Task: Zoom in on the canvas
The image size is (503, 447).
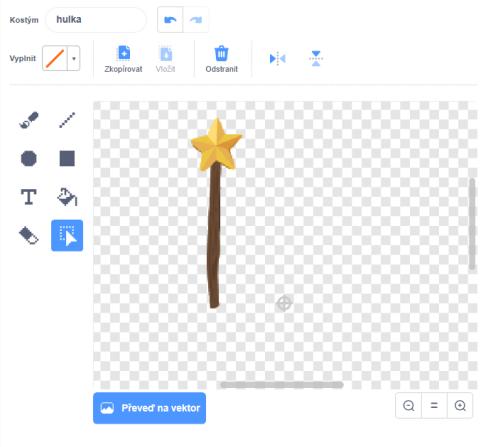Action: [x=460, y=405]
